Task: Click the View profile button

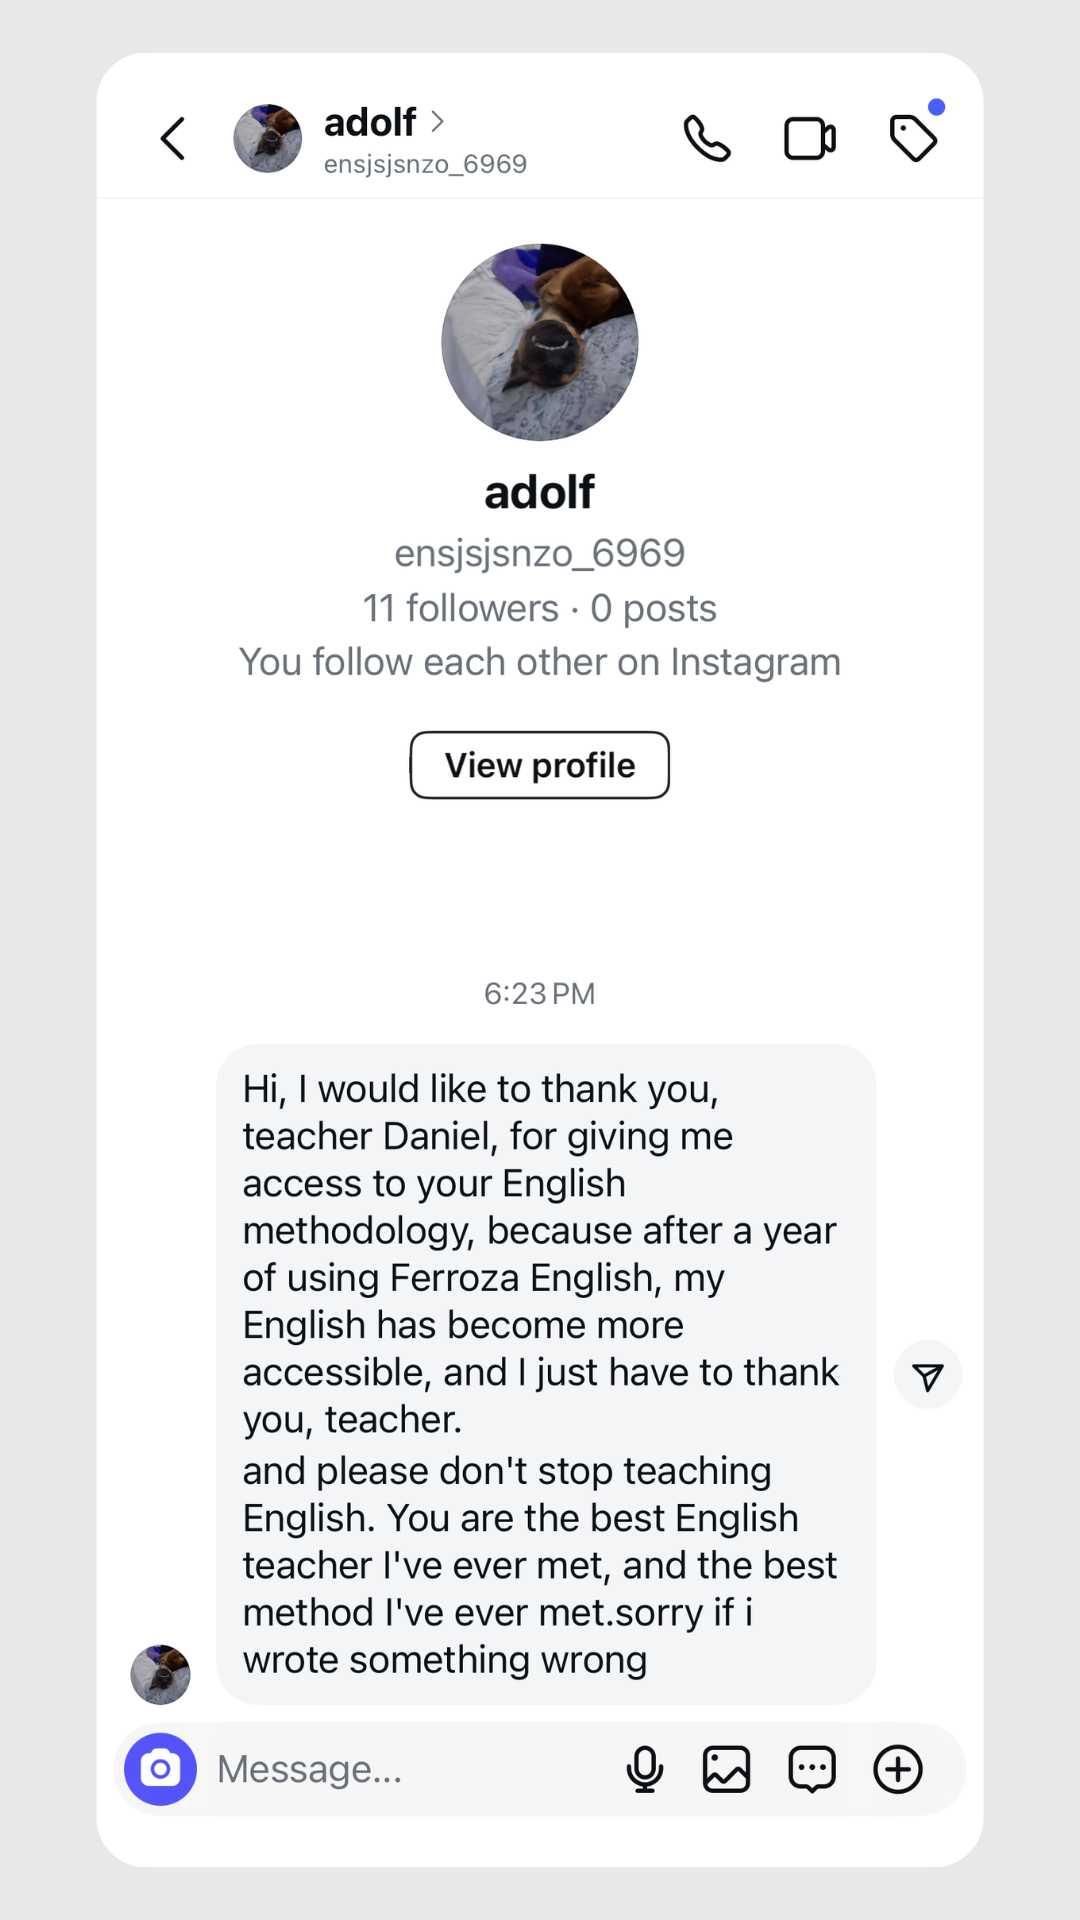Action: (540, 765)
